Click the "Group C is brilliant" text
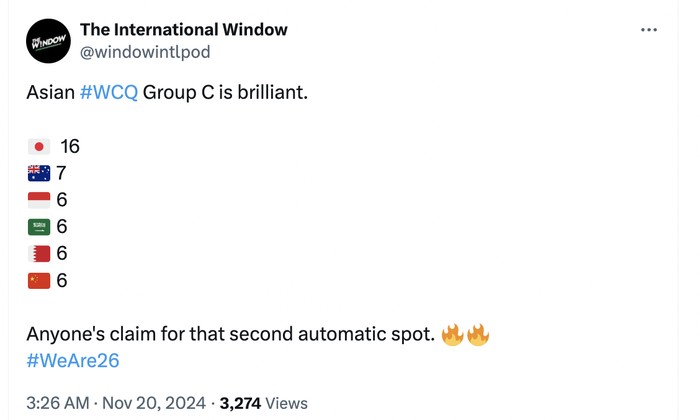700x420 pixels. pos(225,93)
